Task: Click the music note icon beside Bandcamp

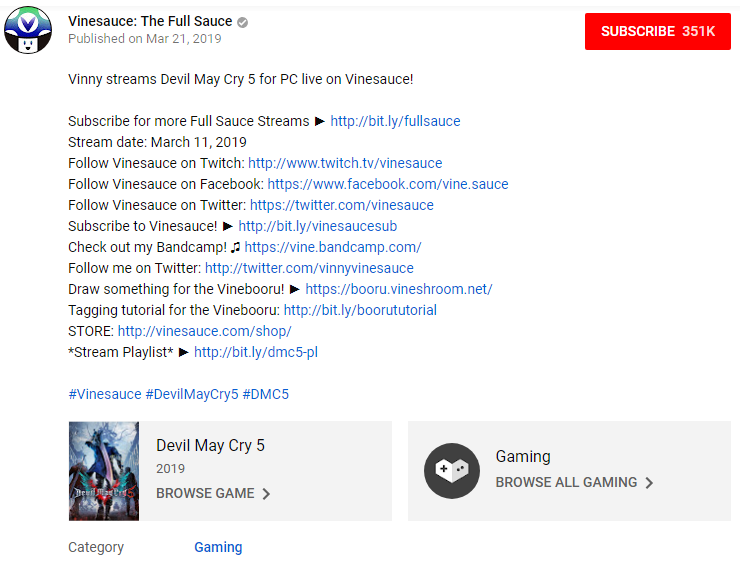Action: pyautogui.click(x=235, y=247)
